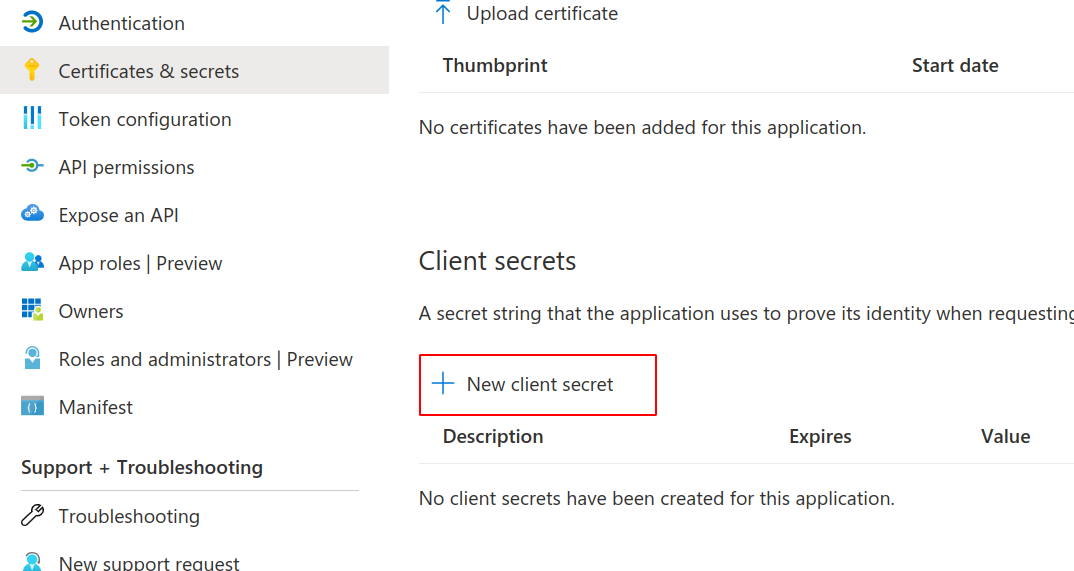Click the Authentication icon in sidebar

[32, 22]
